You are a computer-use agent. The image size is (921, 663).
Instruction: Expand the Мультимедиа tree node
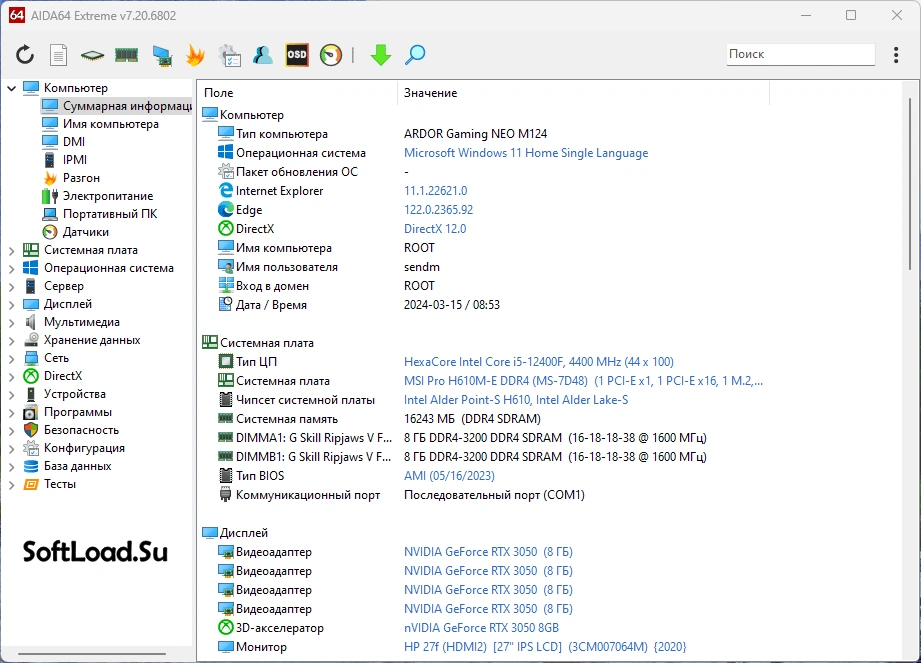[x=11, y=323]
